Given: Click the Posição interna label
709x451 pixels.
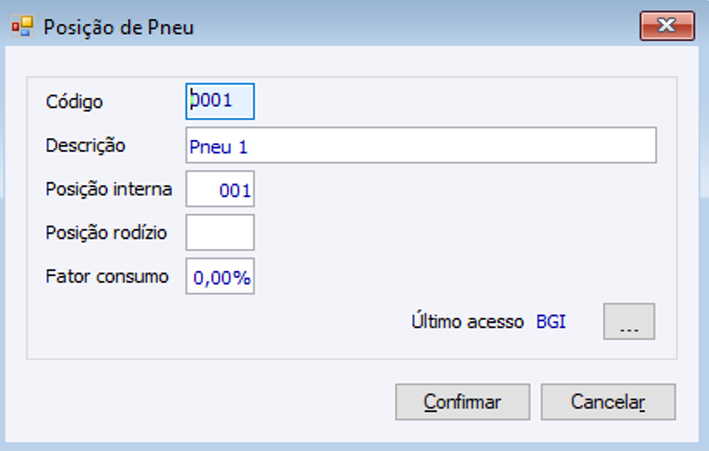Looking at the screenshot, I should (x=109, y=189).
